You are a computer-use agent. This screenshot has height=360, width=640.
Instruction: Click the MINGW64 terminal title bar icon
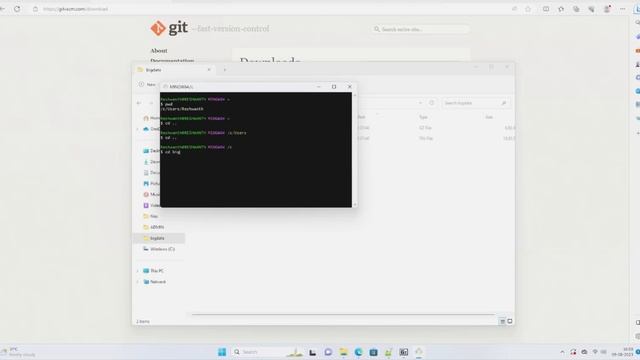tap(165, 87)
